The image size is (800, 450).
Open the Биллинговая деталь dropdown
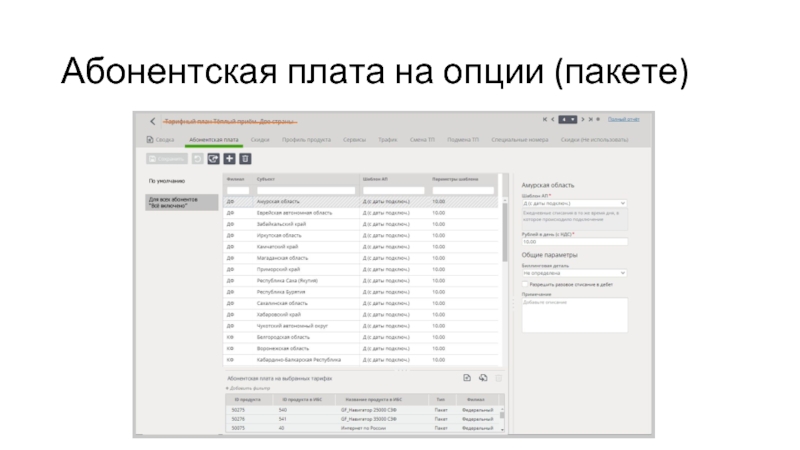574,273
